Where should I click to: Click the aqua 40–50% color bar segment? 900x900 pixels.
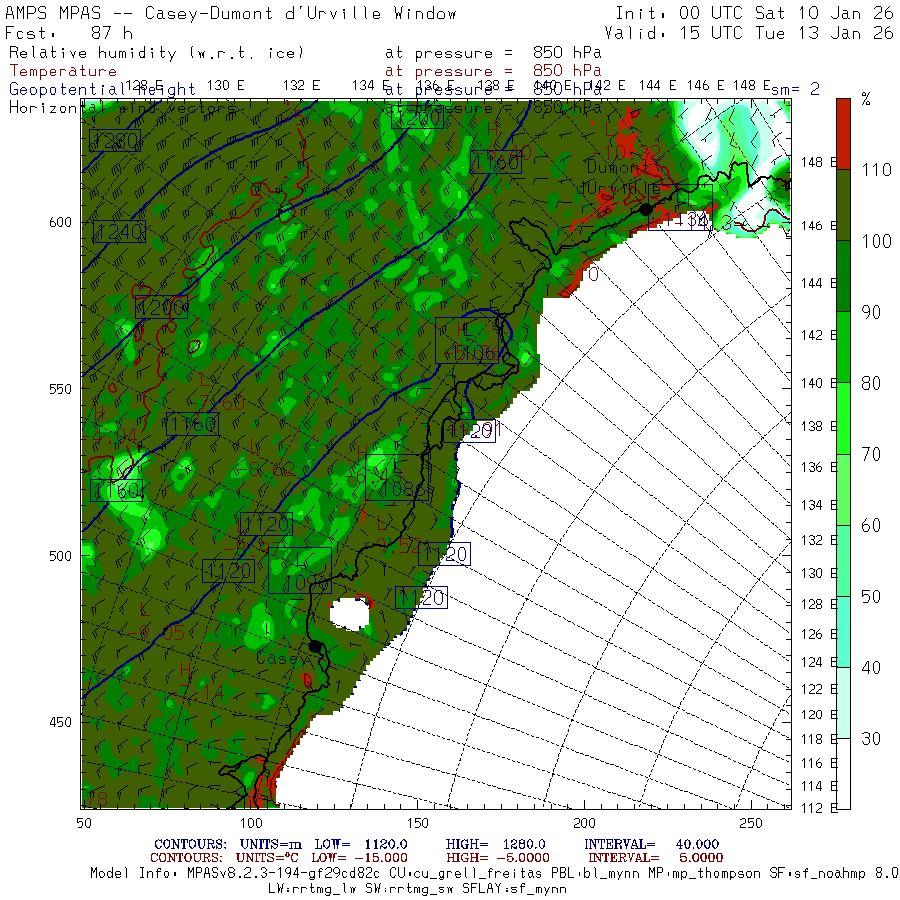pos(843,632)
